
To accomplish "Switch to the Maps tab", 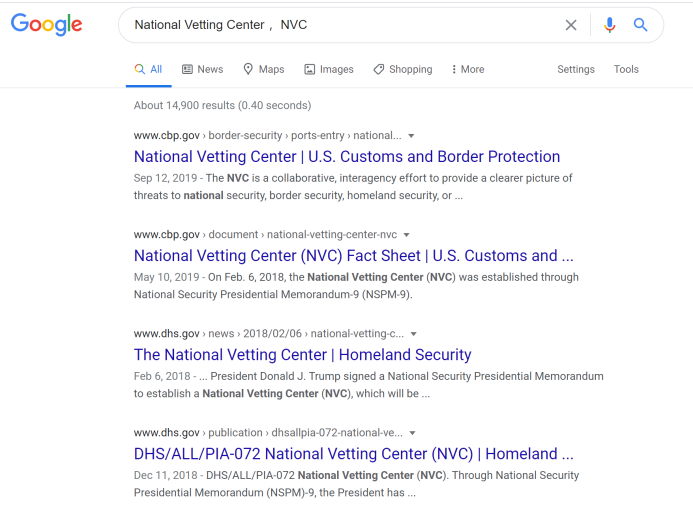I will tap(263, 69).
